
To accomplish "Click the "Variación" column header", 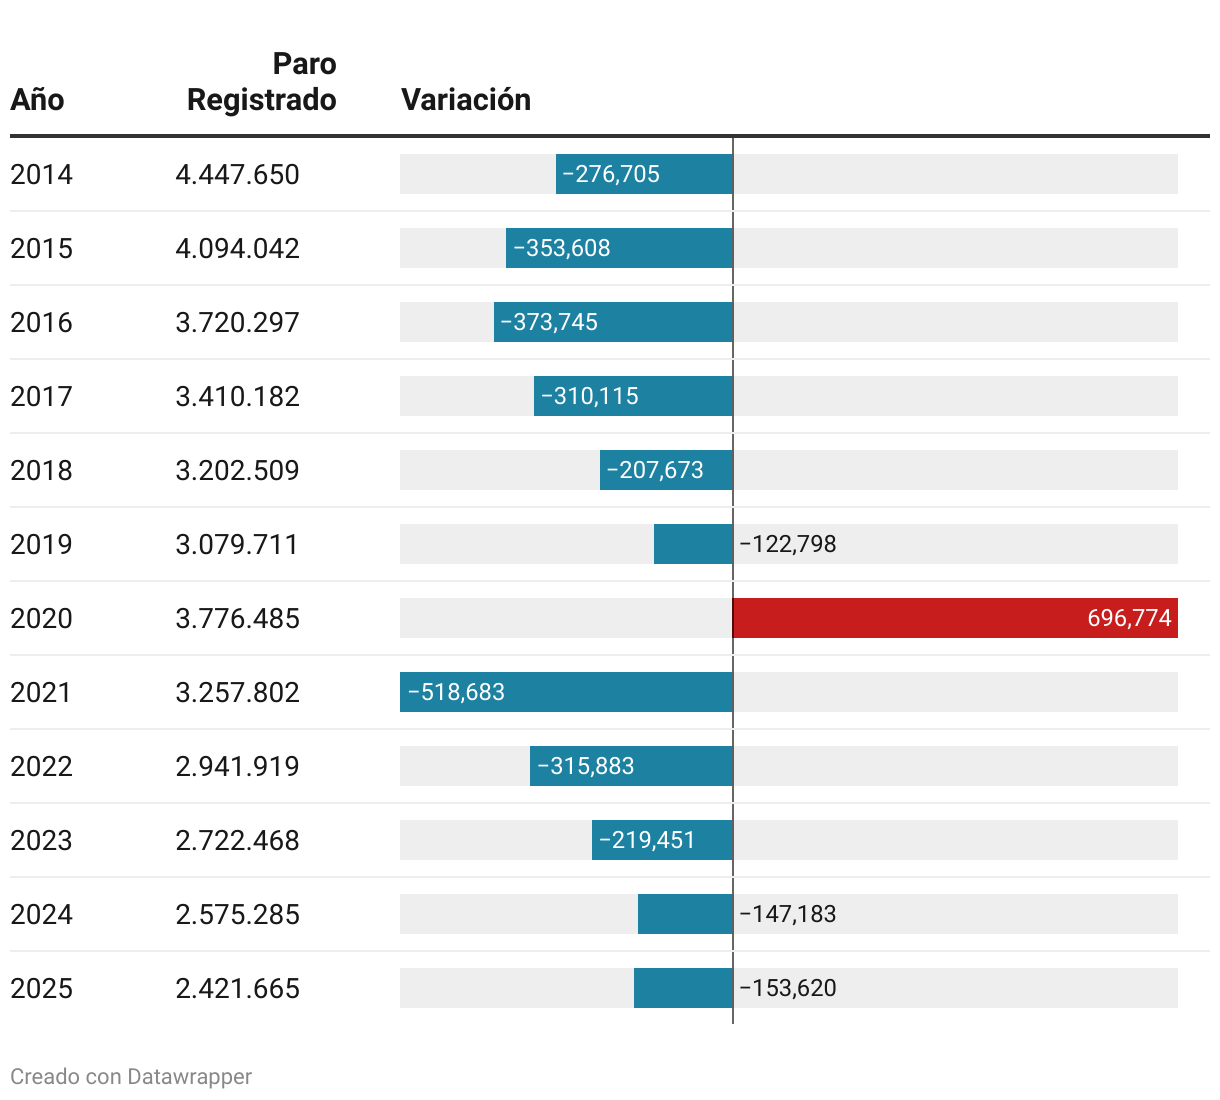I will (x=466, y=100).
